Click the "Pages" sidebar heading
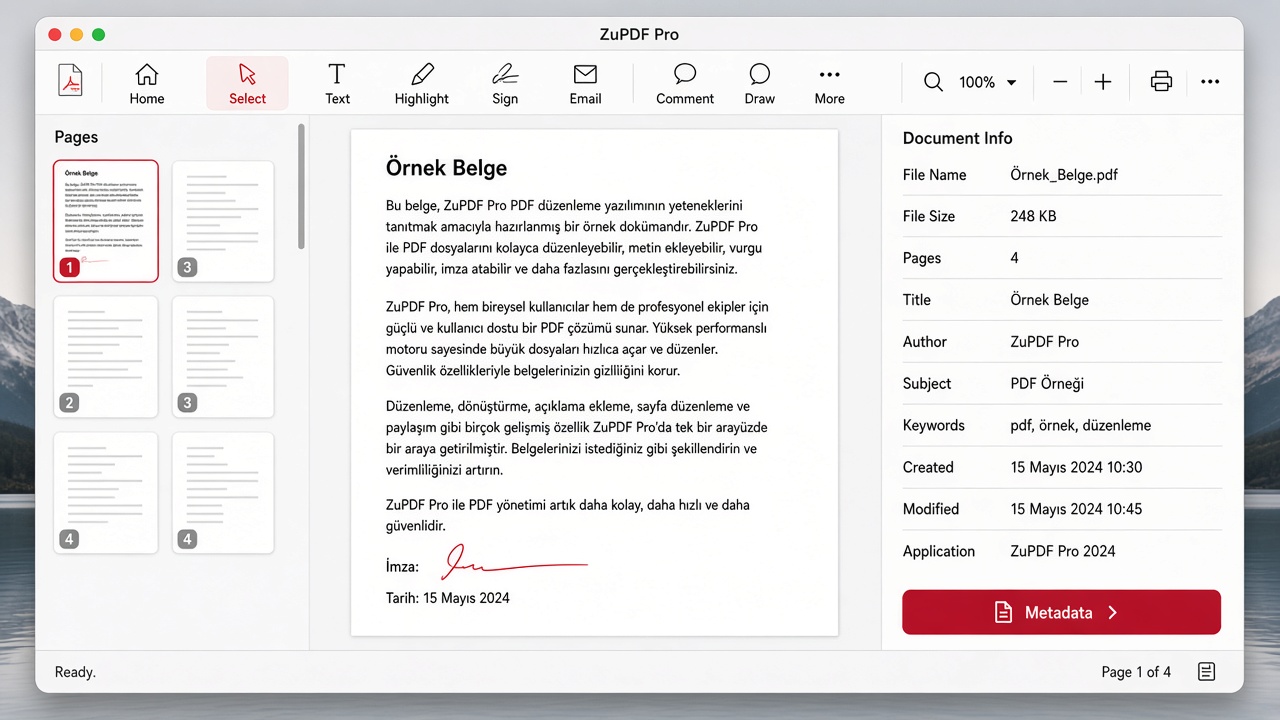Image resolution: width=1280 pixels, height=720 pixels. click(76, 137)
